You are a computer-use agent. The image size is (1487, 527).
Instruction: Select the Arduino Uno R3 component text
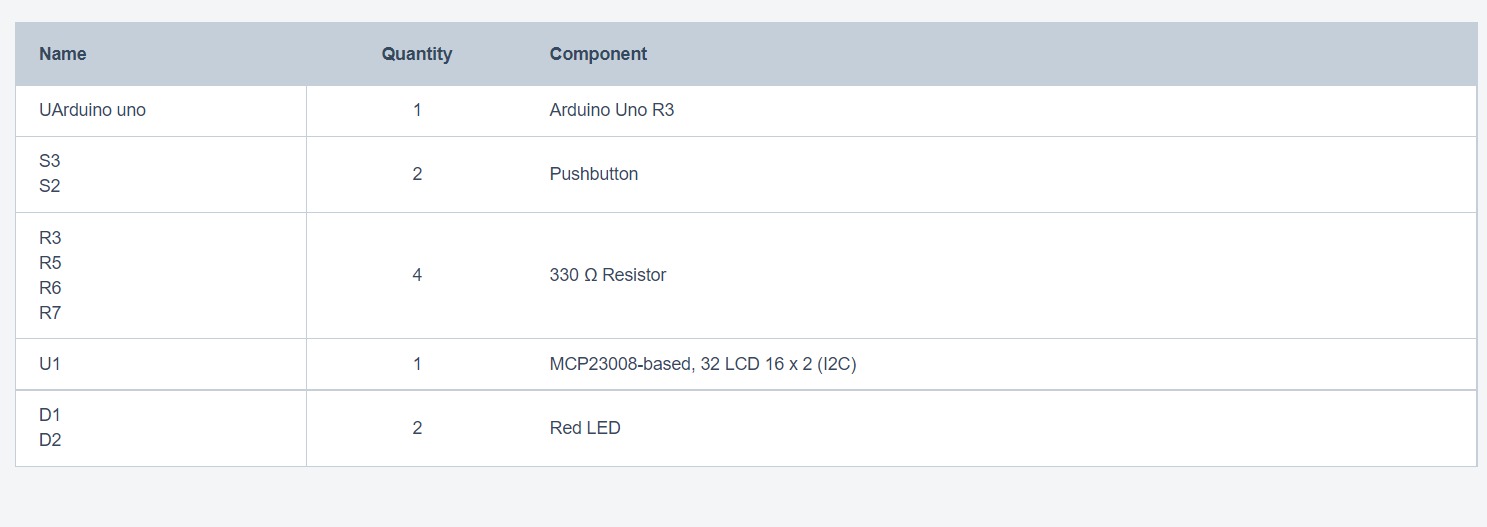tap(612, 110)
